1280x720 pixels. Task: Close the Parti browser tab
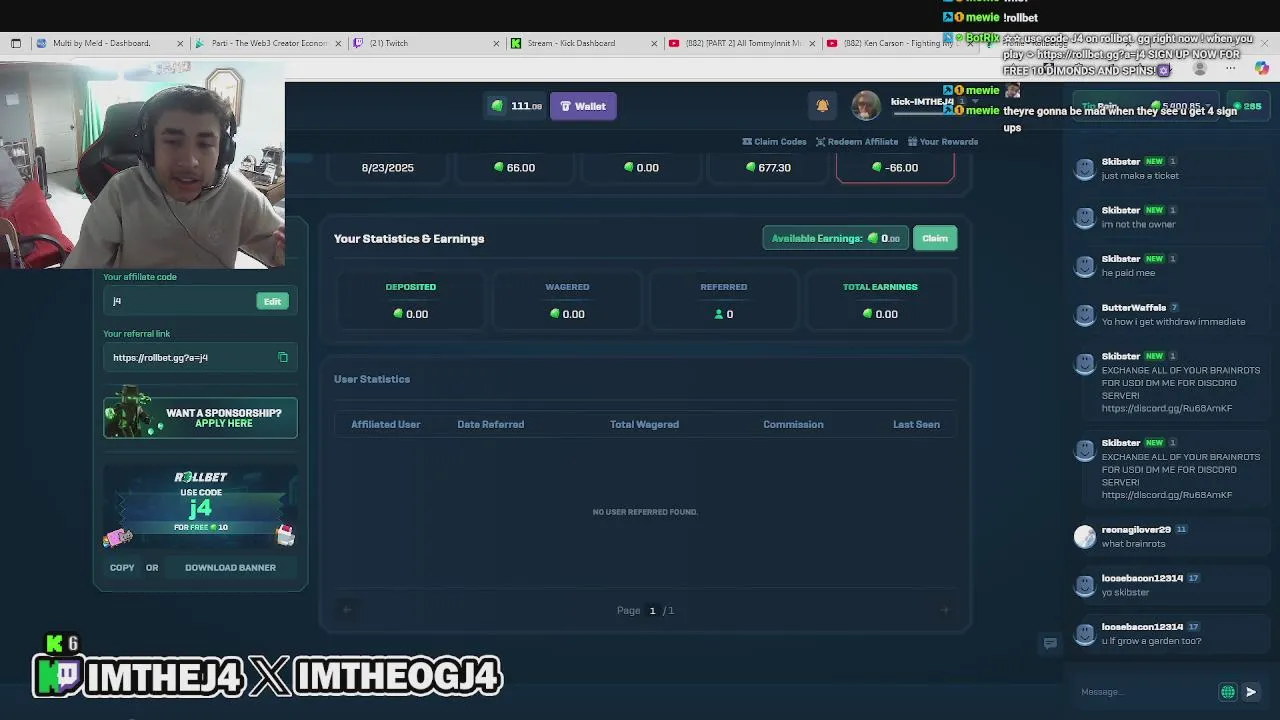(338, 43)
